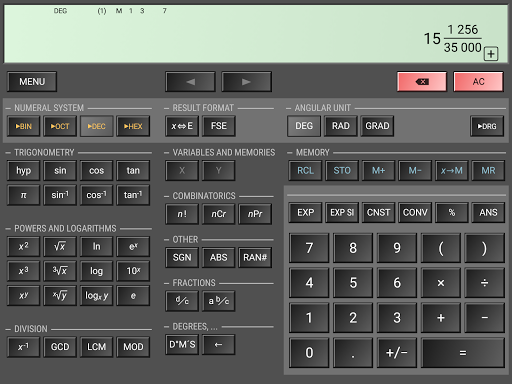Click the fraction result in the display
Viewport: 512px width, 384px height.
[x=453, y=39]
